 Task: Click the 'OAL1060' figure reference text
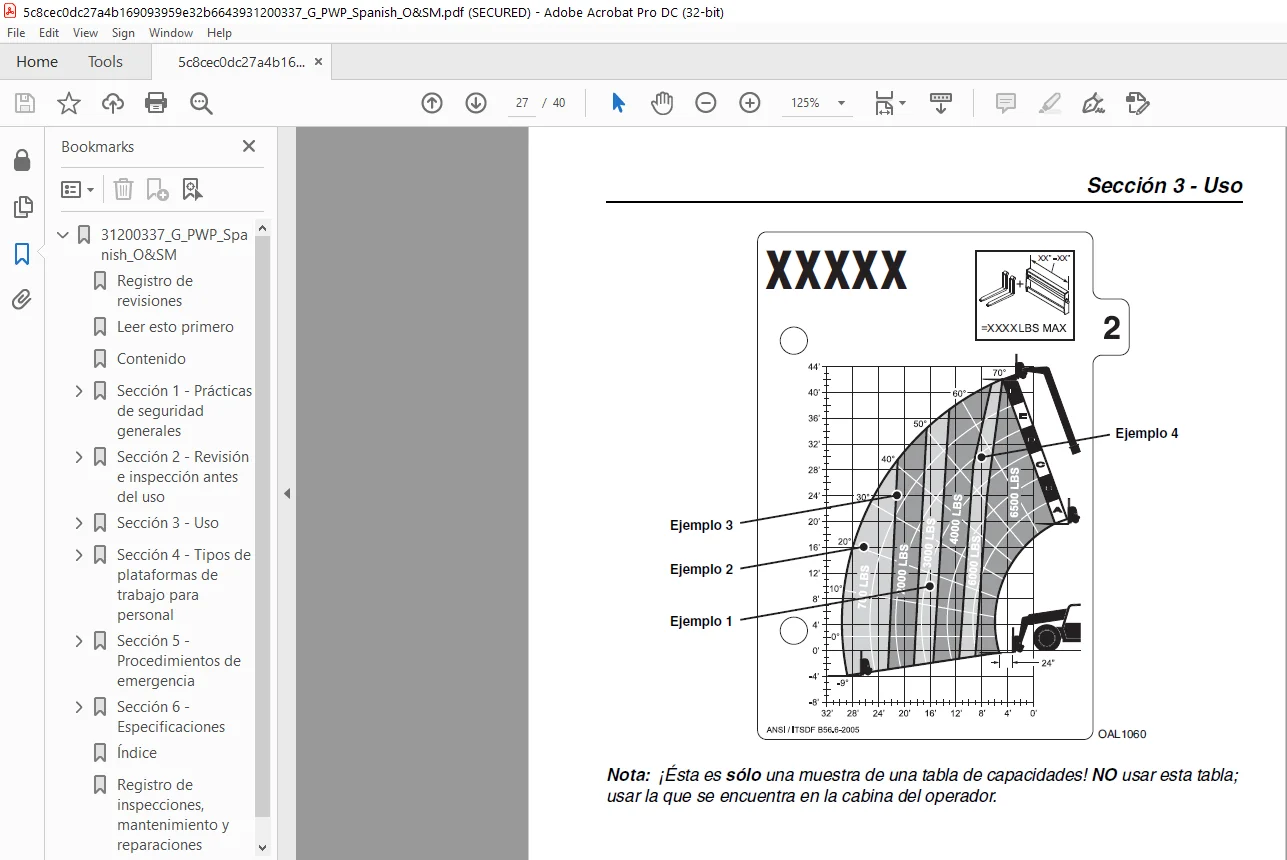click(1121, 734)
